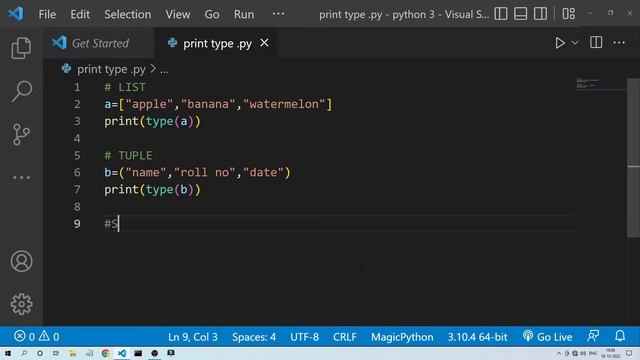Click the '# LIST' comment on line 1
This screenshot has width=640, height=360.
point(125,87)
